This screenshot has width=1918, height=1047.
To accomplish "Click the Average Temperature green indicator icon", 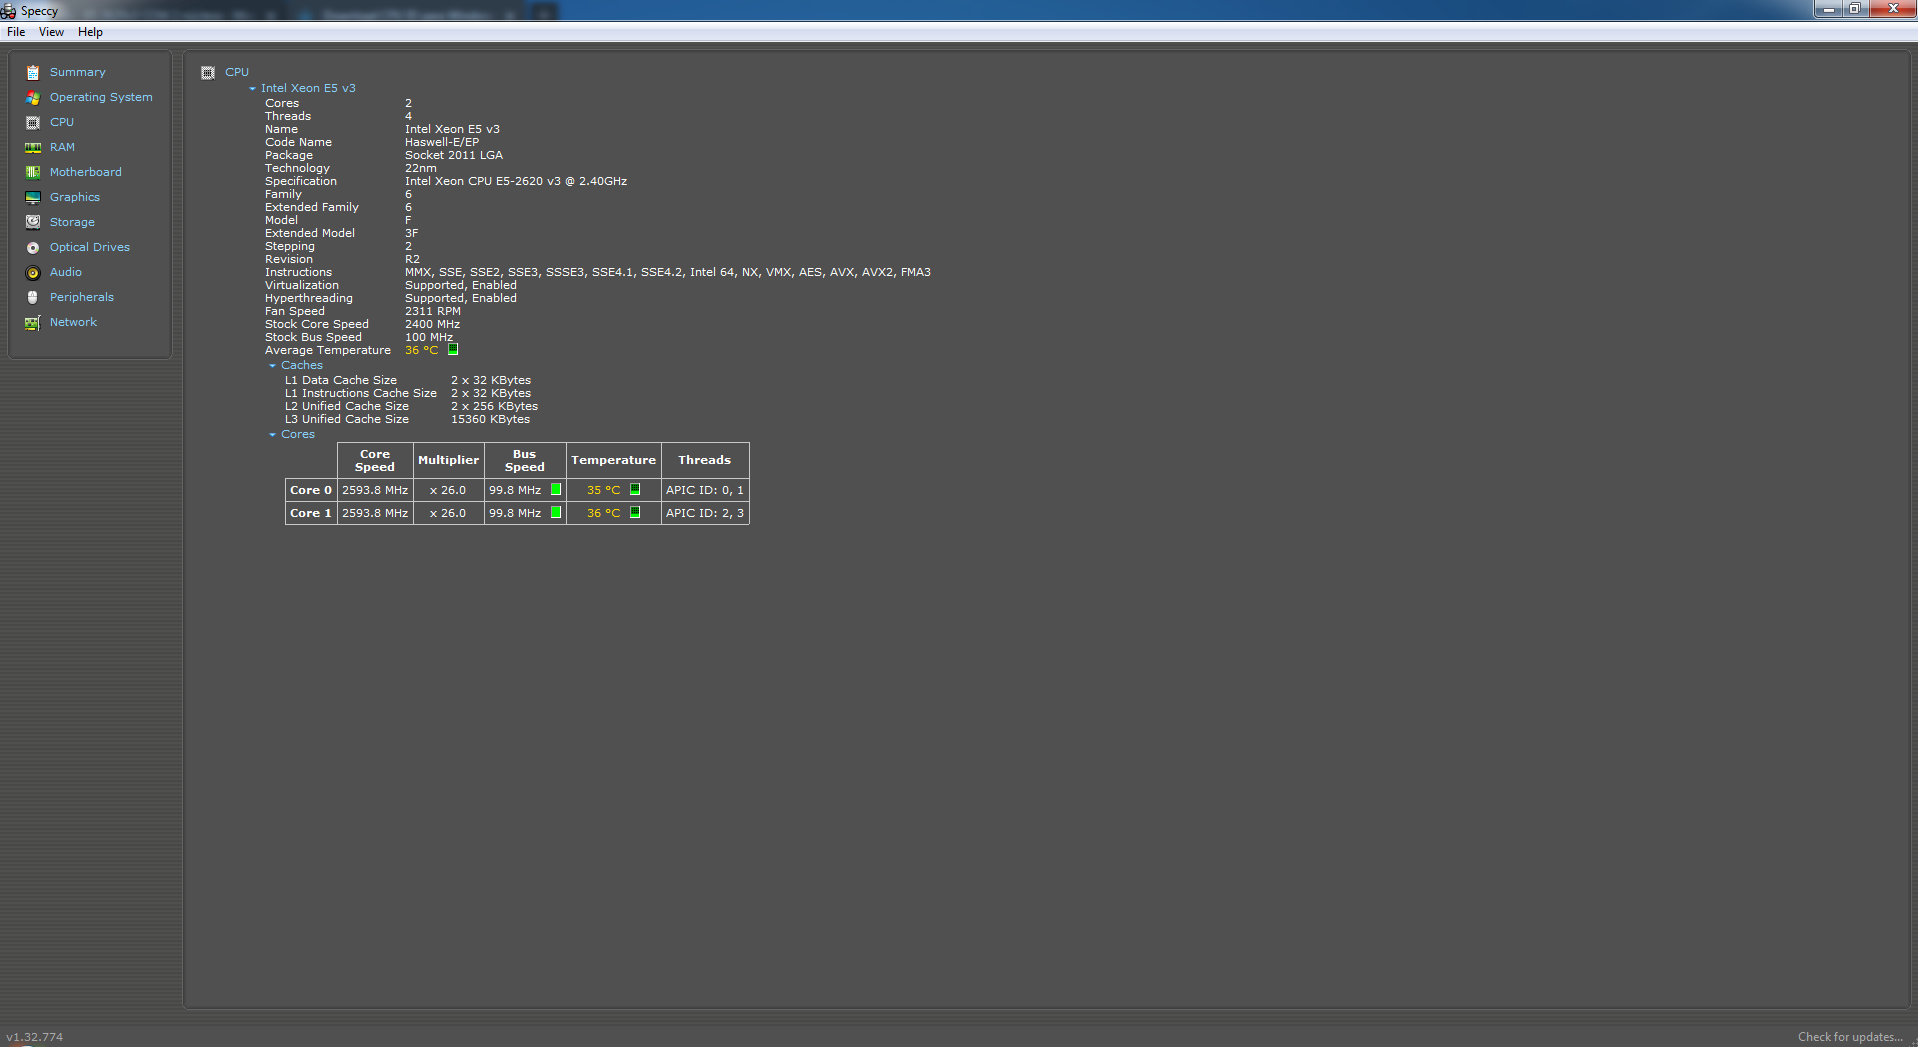I will [x=453, y=350].
